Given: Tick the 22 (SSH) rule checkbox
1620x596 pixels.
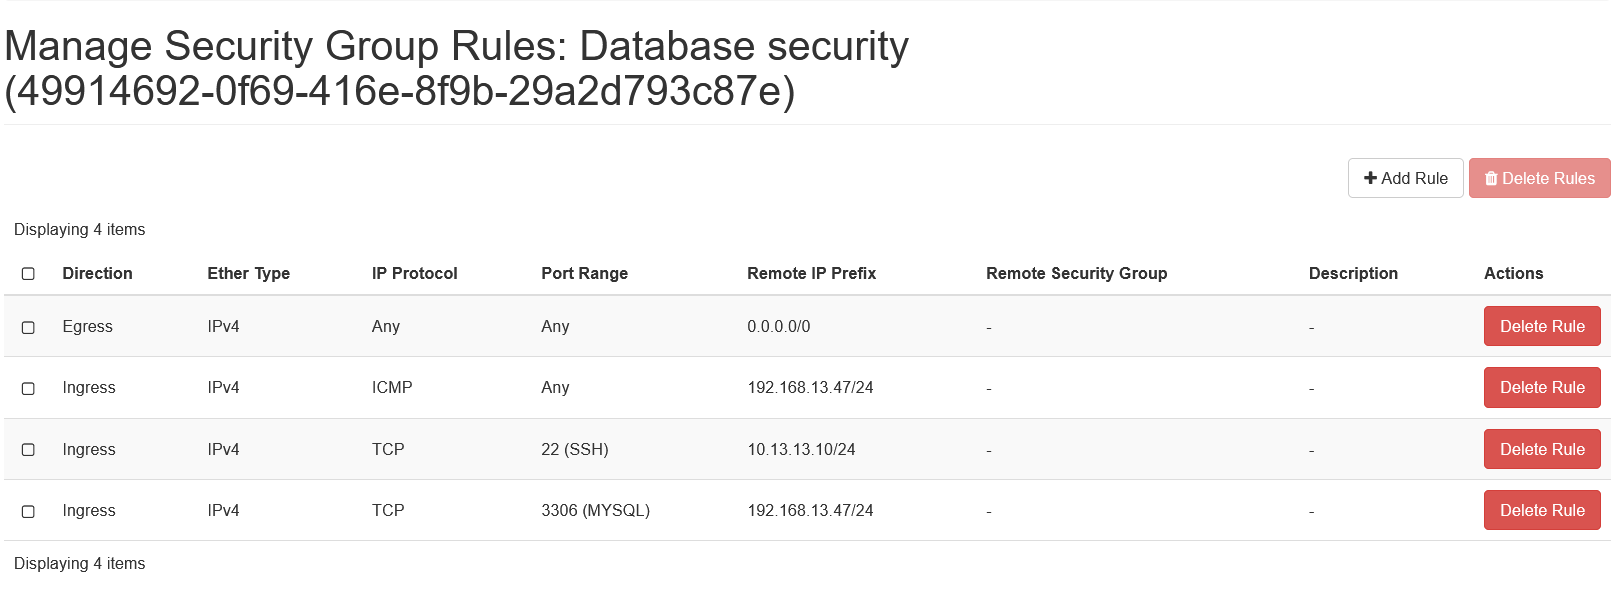Looking at the screenshot, I should [x=28, y=450].
